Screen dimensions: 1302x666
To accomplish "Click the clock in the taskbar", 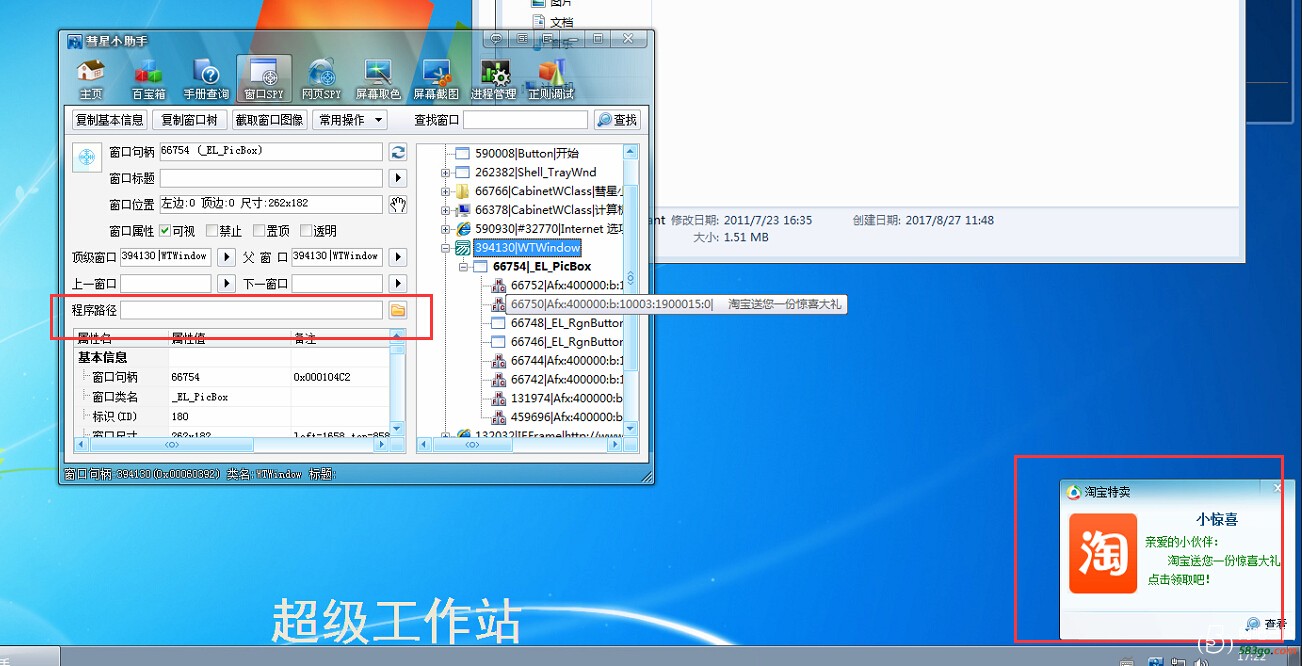I will (1250, 659).
